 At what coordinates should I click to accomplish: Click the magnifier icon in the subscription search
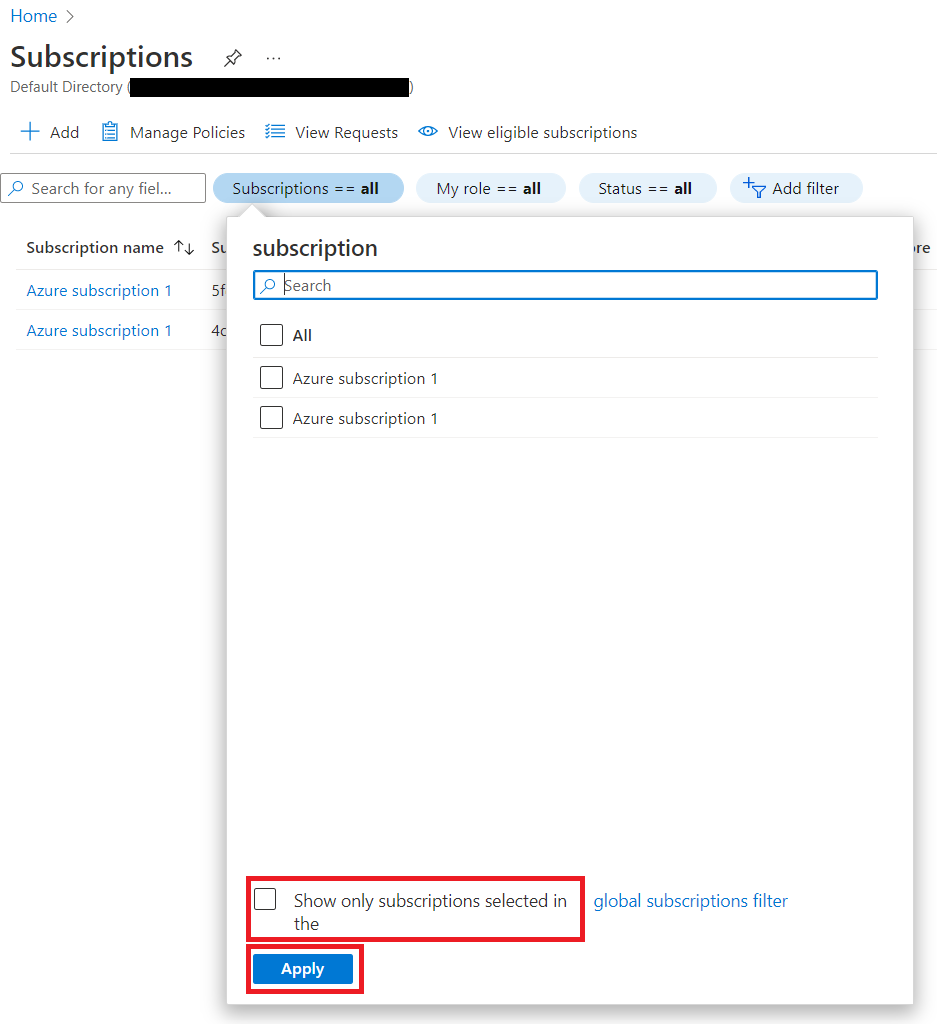coord(269,285)
